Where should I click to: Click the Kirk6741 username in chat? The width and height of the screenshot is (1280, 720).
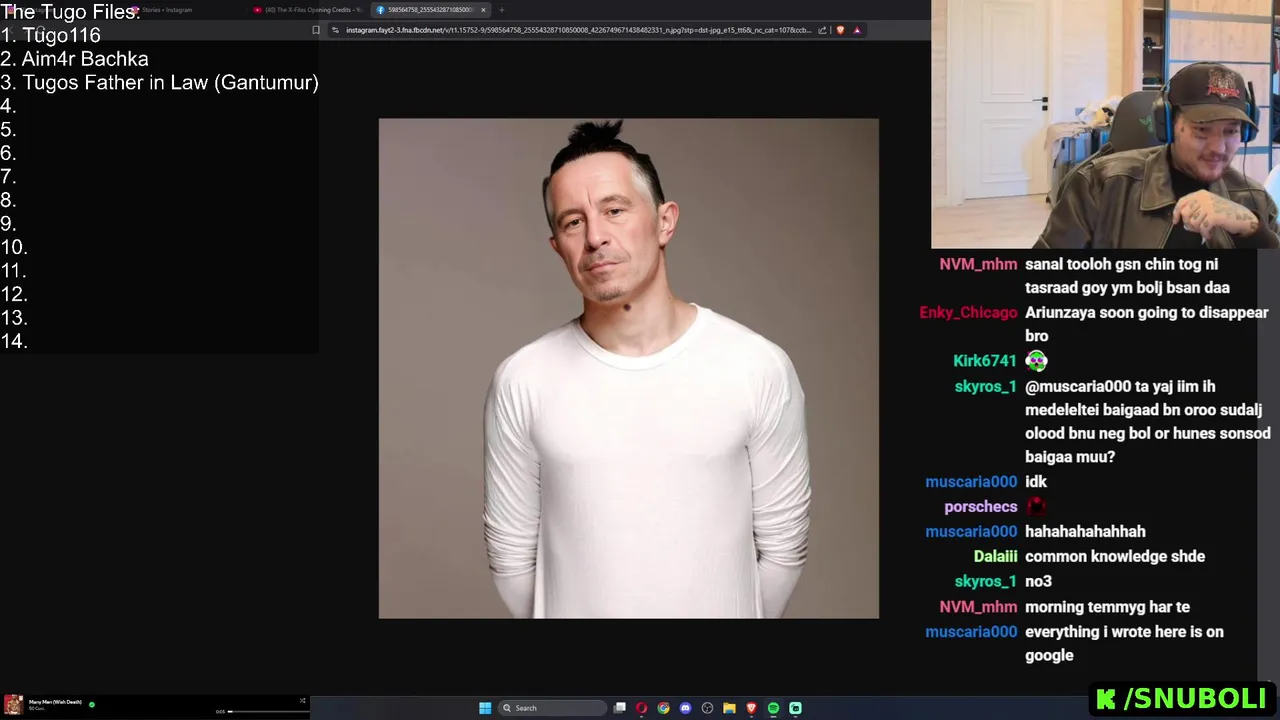(x=985, y=361)
